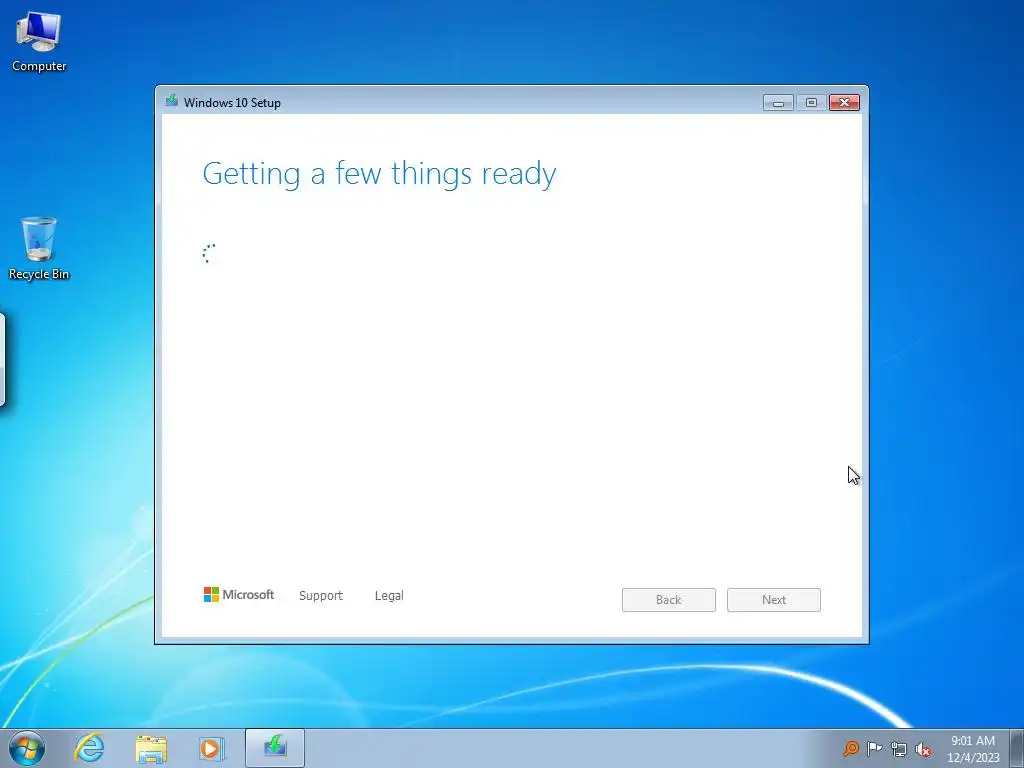Click the Back button

[x=669, y=600]
